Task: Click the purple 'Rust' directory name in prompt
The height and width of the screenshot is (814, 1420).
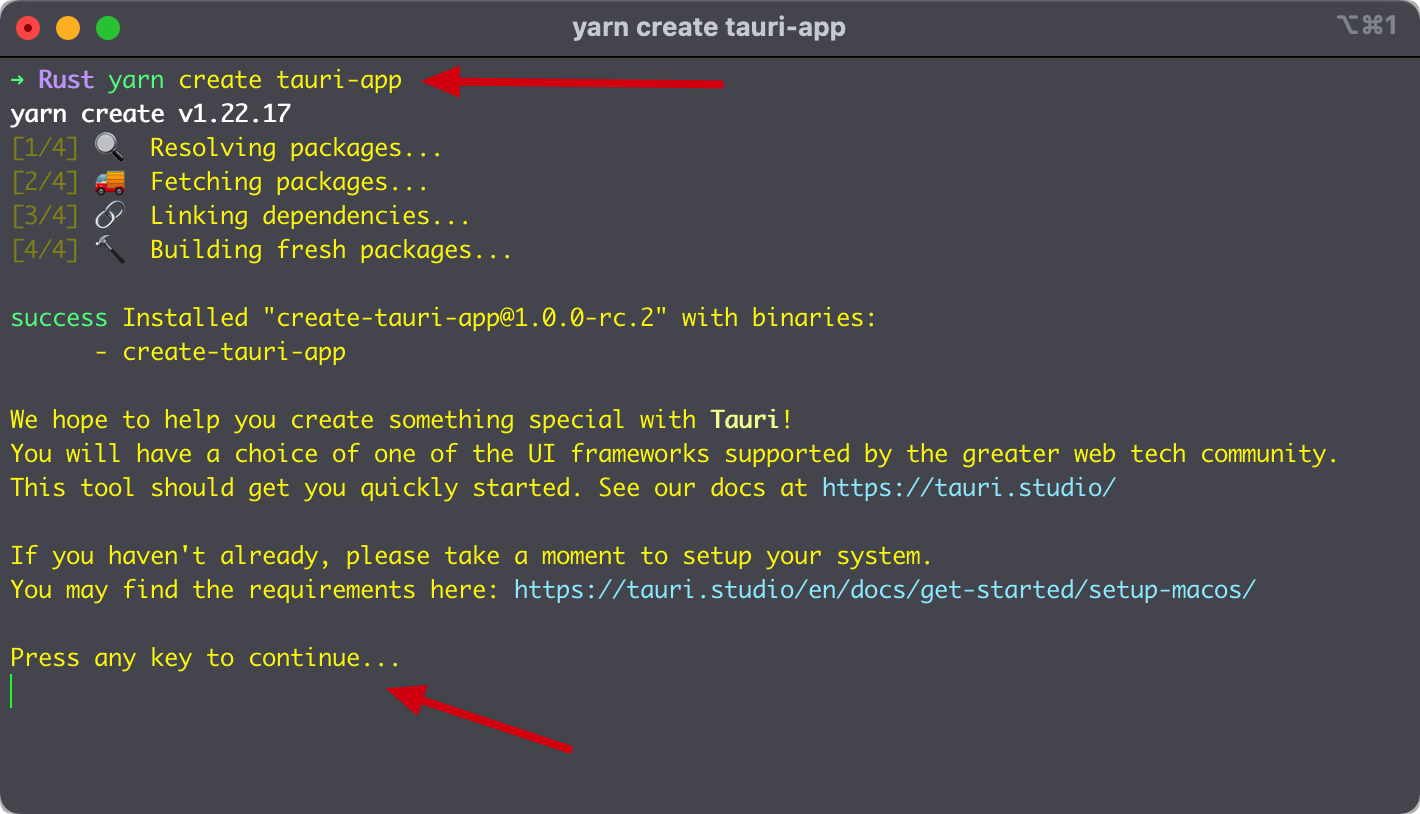Action: (x=66, y=81)
